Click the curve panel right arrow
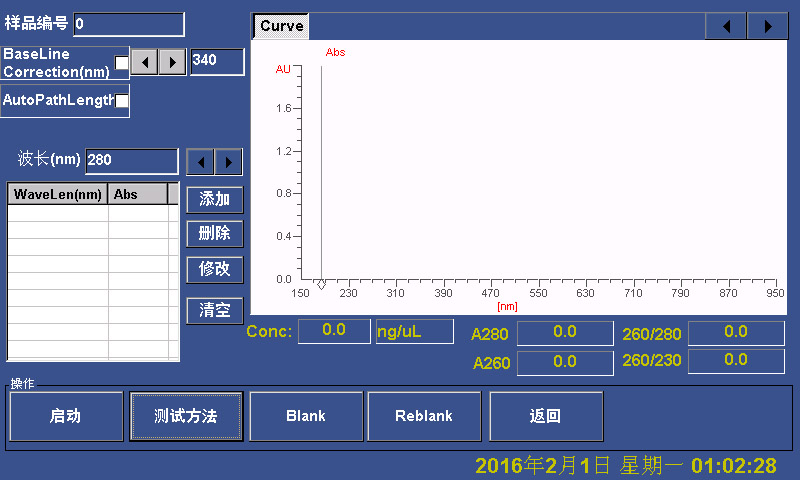 (x=767, y=26)
